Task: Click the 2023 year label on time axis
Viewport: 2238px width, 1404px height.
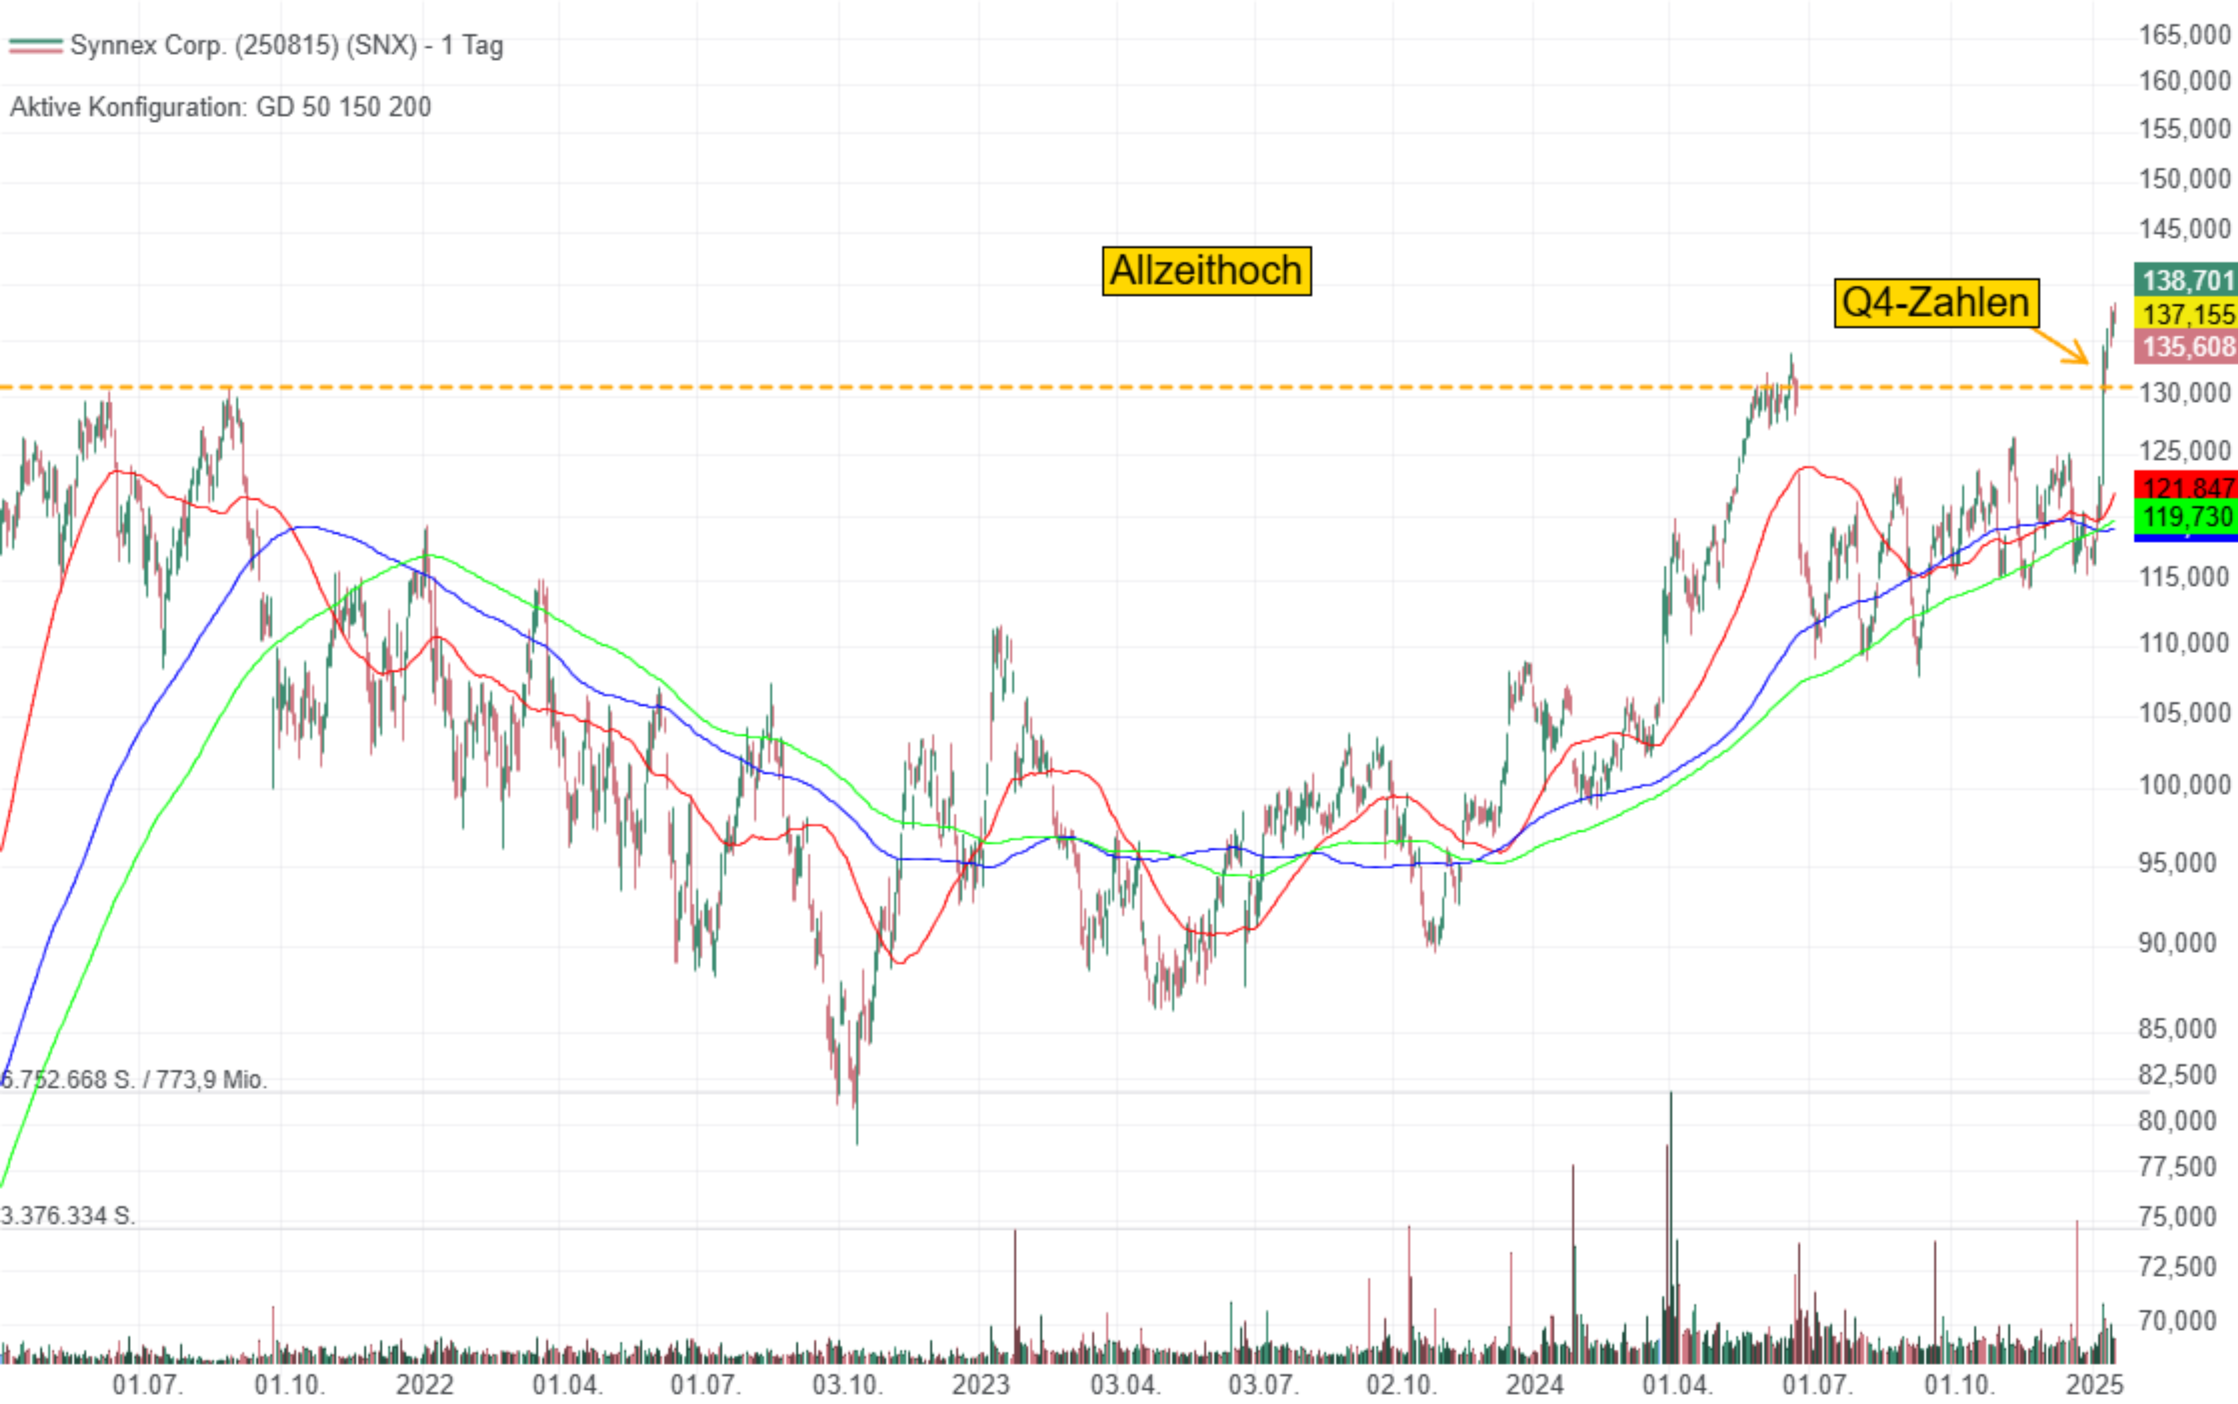Action: pyautogui.click(x=981, y=1386)
